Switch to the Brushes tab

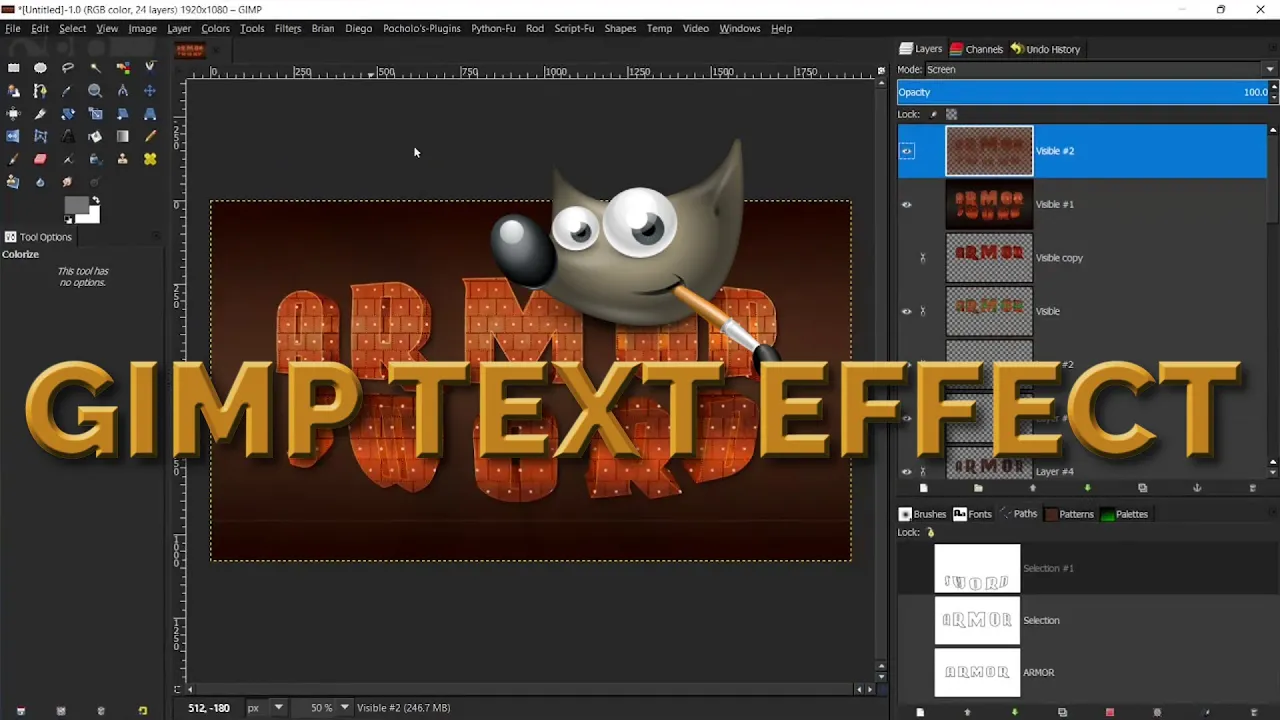(x=922, y=514)
